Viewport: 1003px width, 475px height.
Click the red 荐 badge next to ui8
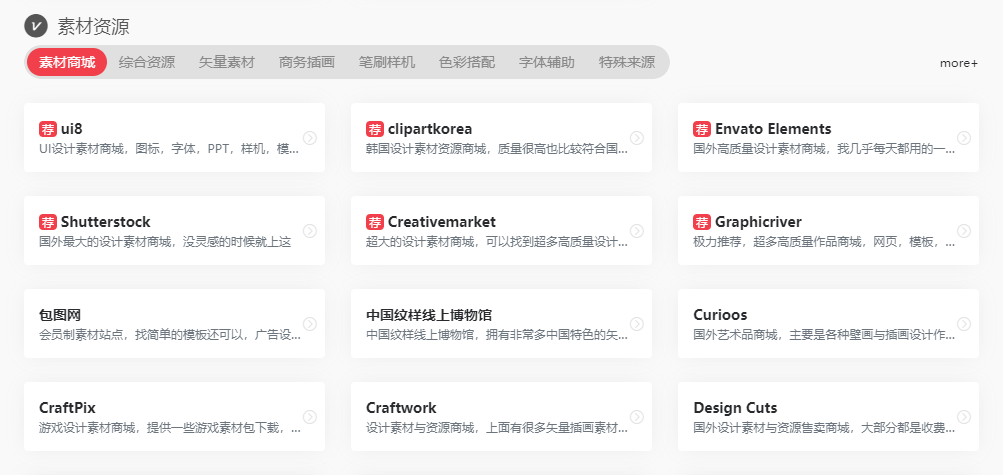(x=48, y=129)
